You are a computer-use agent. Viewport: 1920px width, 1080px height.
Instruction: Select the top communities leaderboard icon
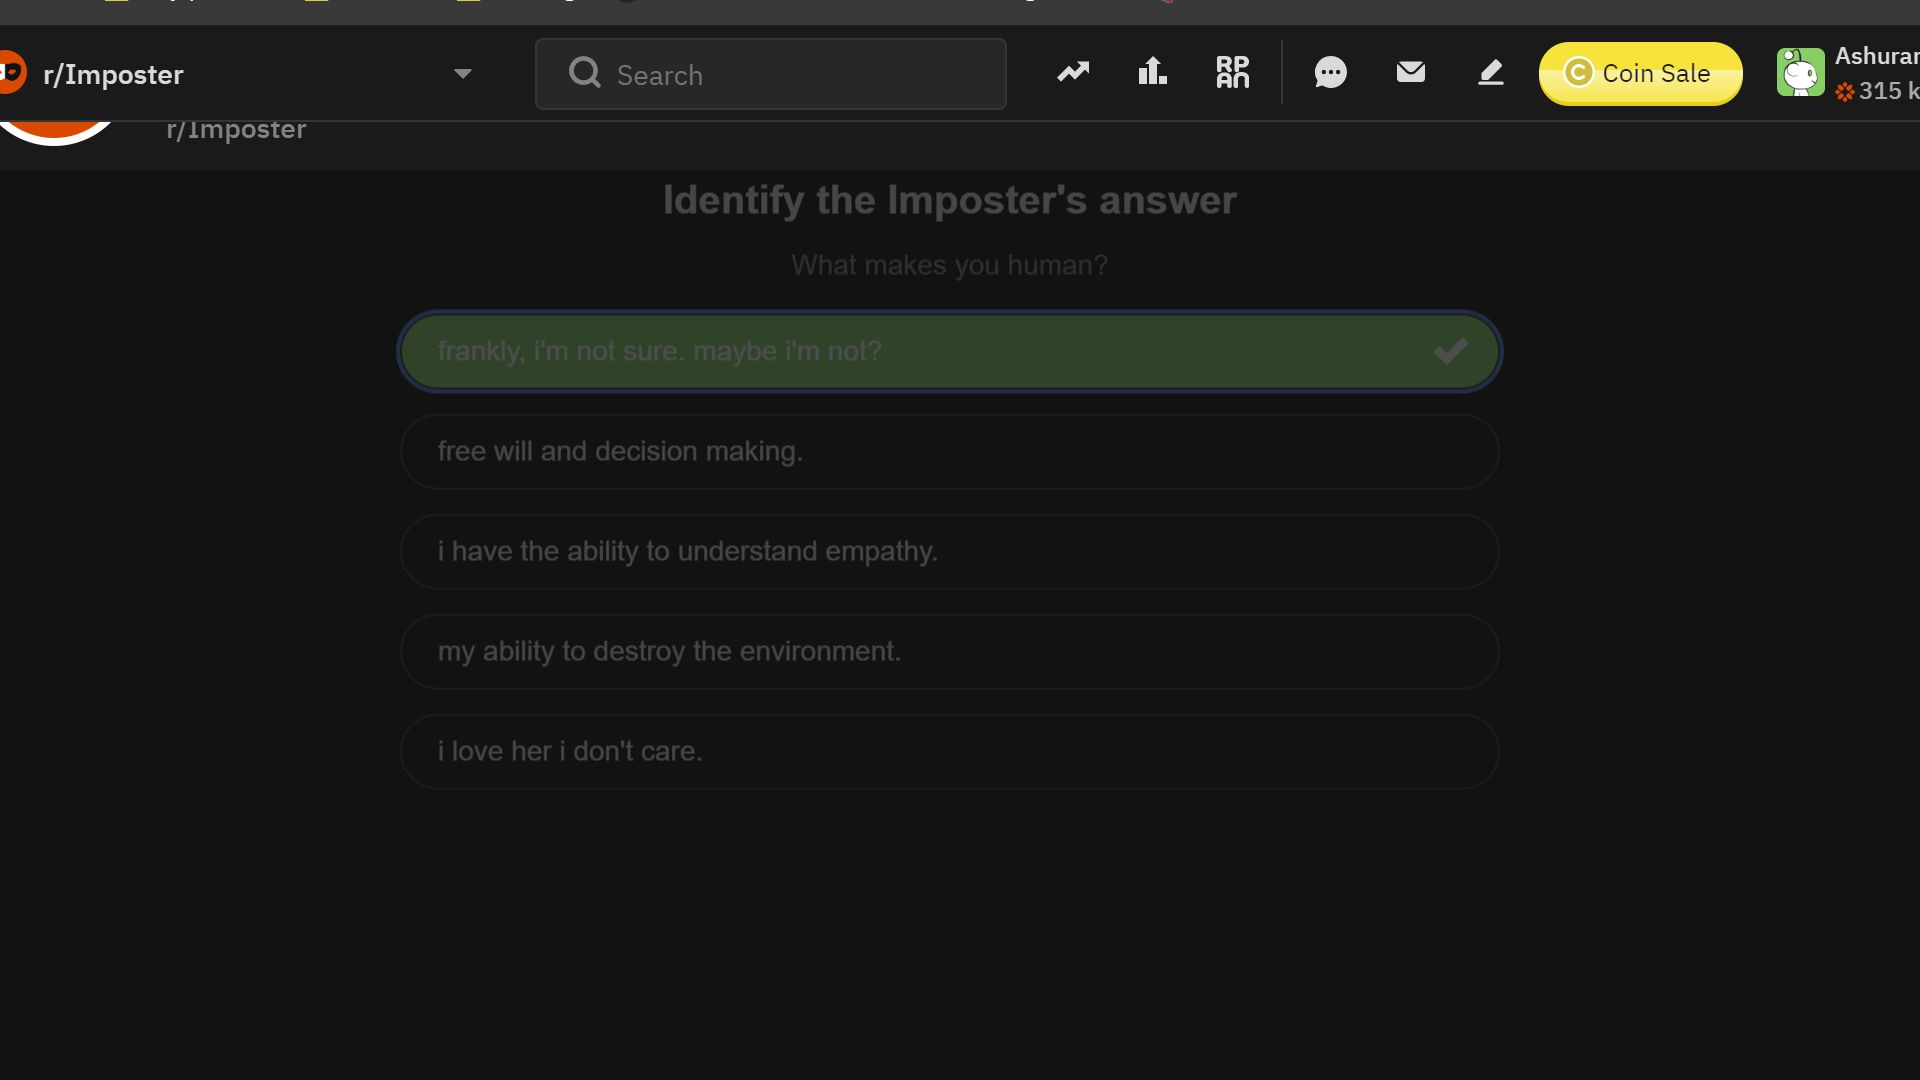1152,72
